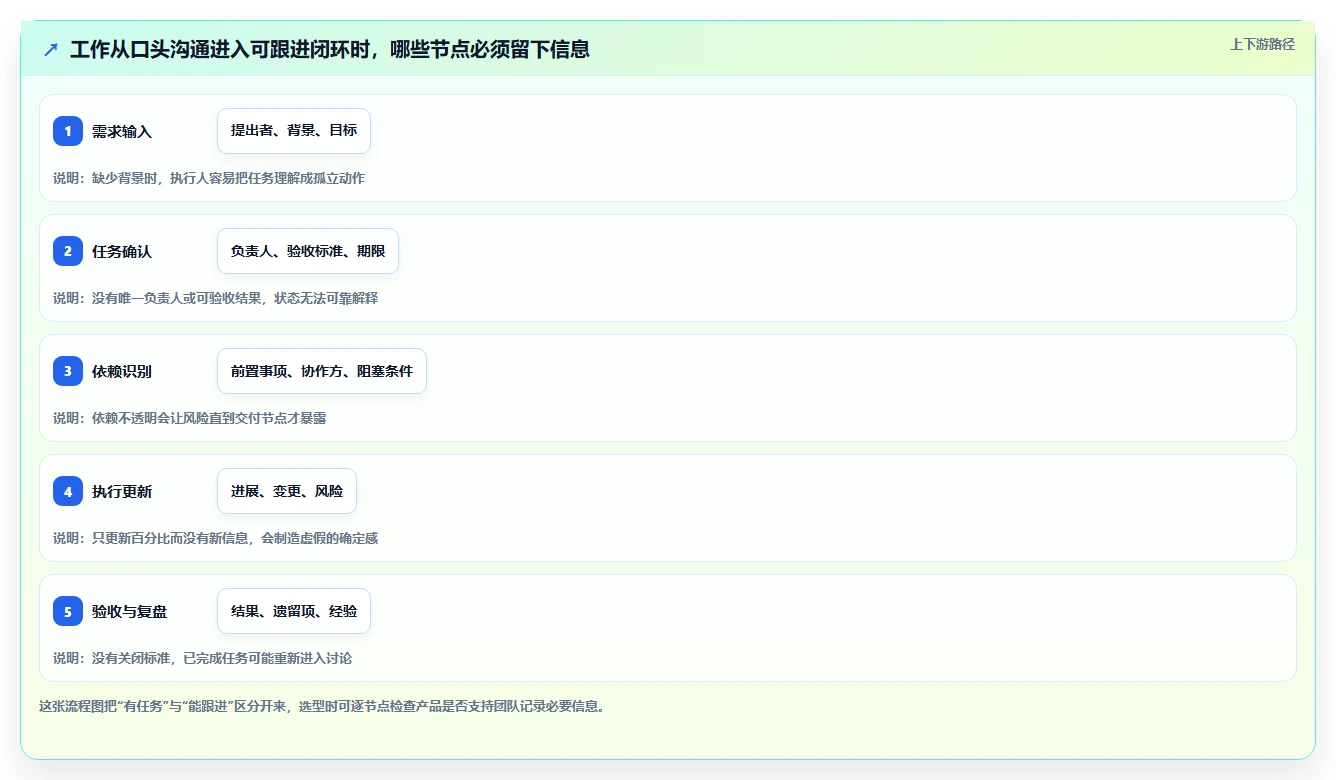Select the 前置事项、协作方、阻塞条件 chip
This screenshot has width=1336, height=780.
coord(322,371)
